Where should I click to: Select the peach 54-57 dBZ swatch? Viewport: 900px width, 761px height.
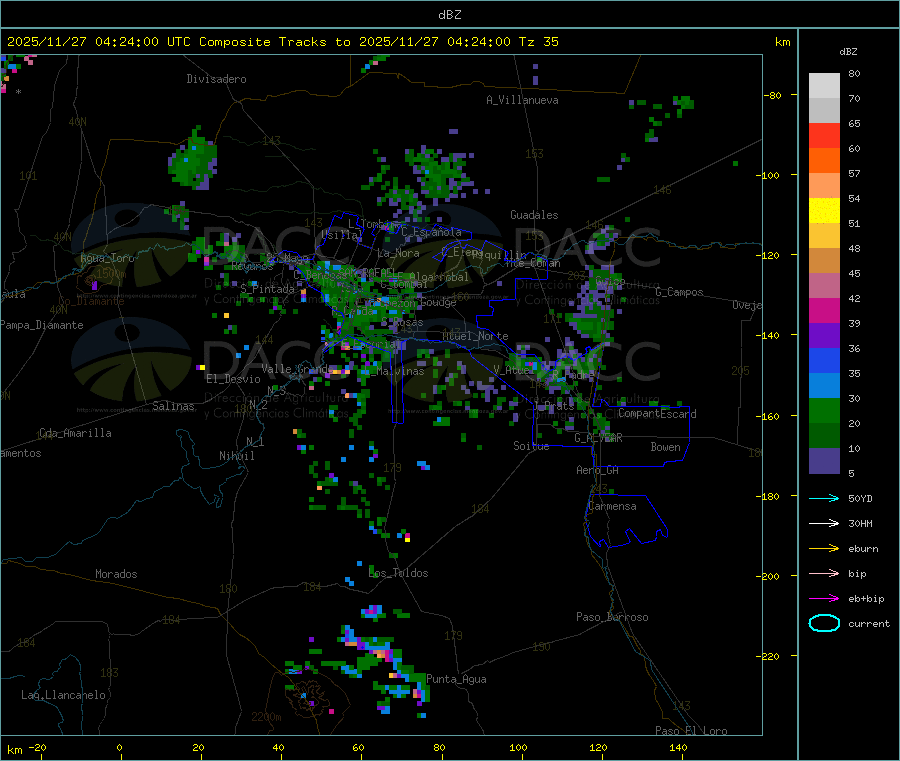(824, 185)
